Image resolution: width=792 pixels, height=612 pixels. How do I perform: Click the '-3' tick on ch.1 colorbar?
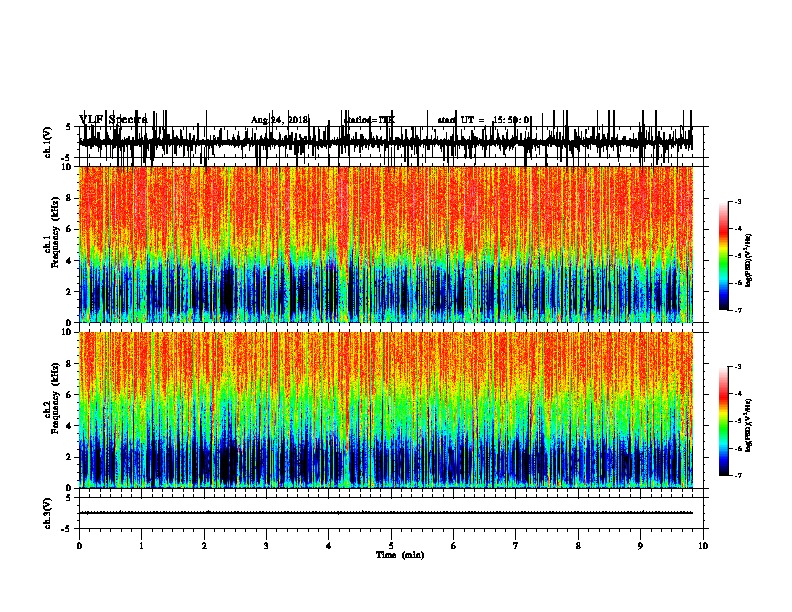tap(738, 201)
